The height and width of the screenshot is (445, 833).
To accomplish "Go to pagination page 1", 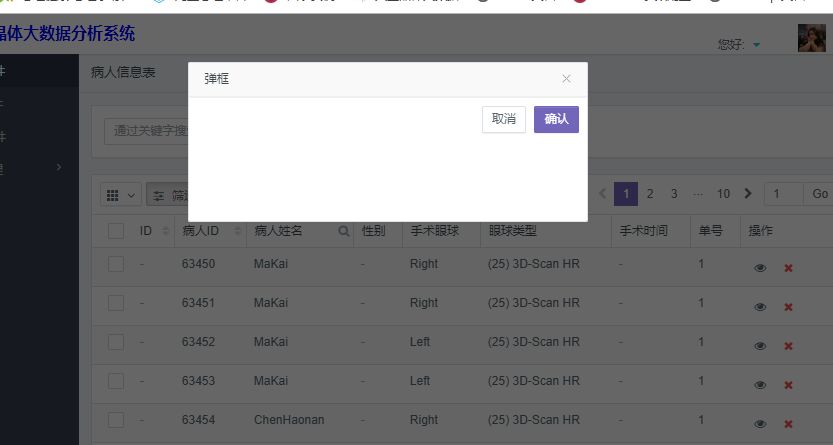I will tap(626, 194).
